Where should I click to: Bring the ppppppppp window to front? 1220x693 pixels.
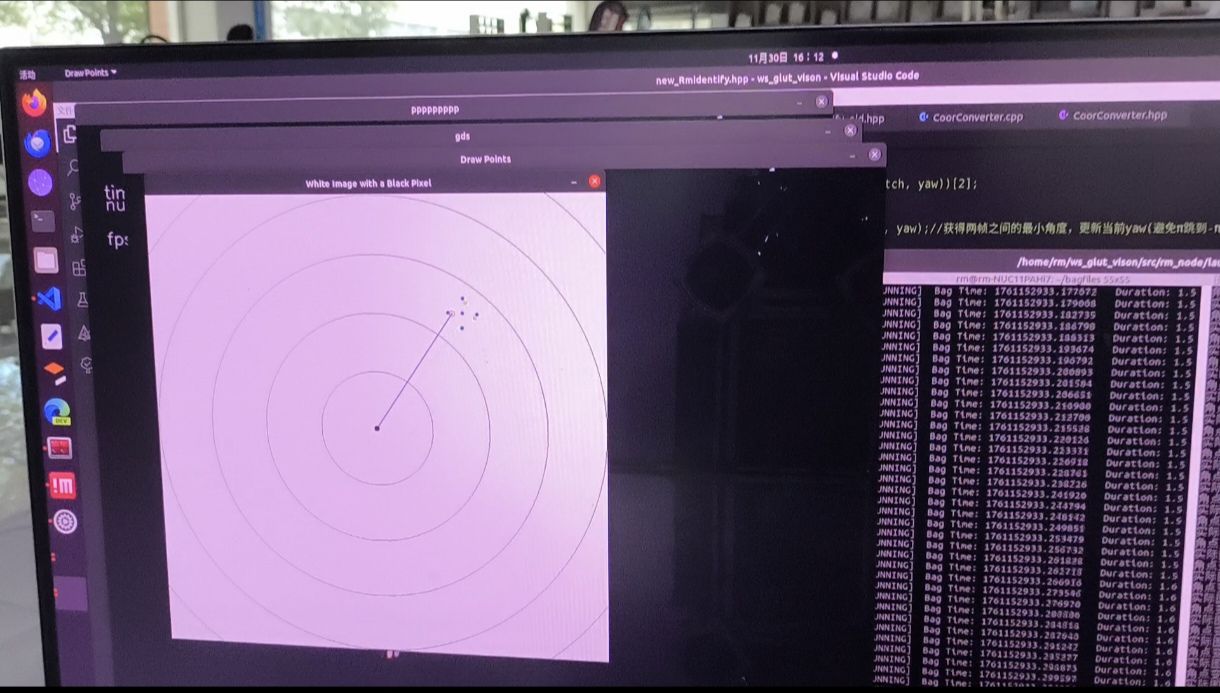click(x=436, y=109)
